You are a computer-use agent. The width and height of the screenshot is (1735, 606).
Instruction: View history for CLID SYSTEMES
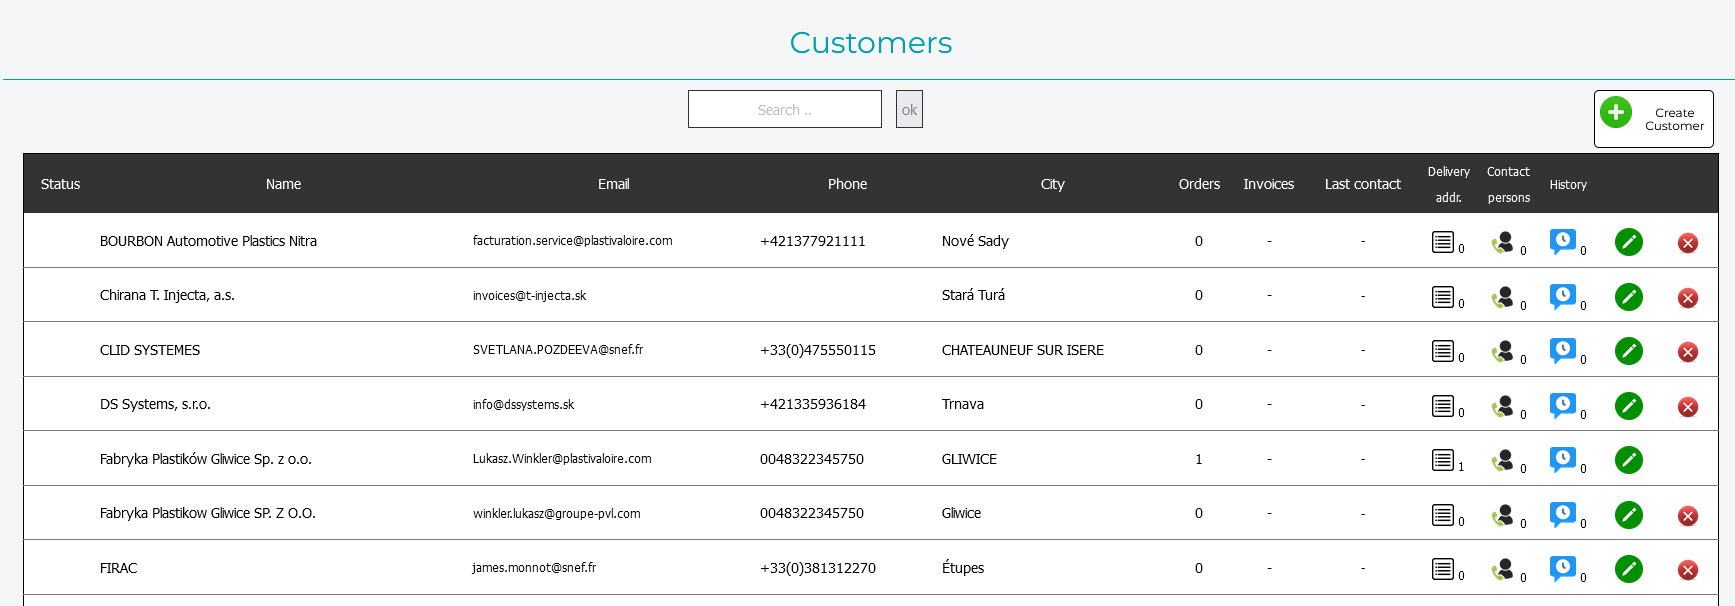coord(1562,350)
